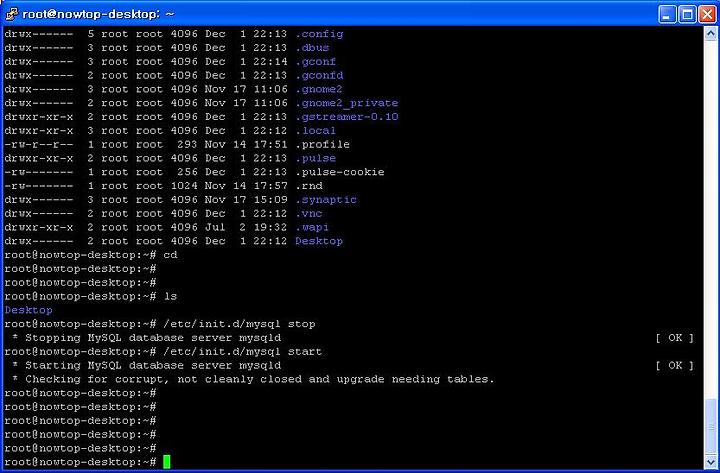Click the .wapi directory name
The width and height of the screenshot is (720, 473).
point(312,227)
